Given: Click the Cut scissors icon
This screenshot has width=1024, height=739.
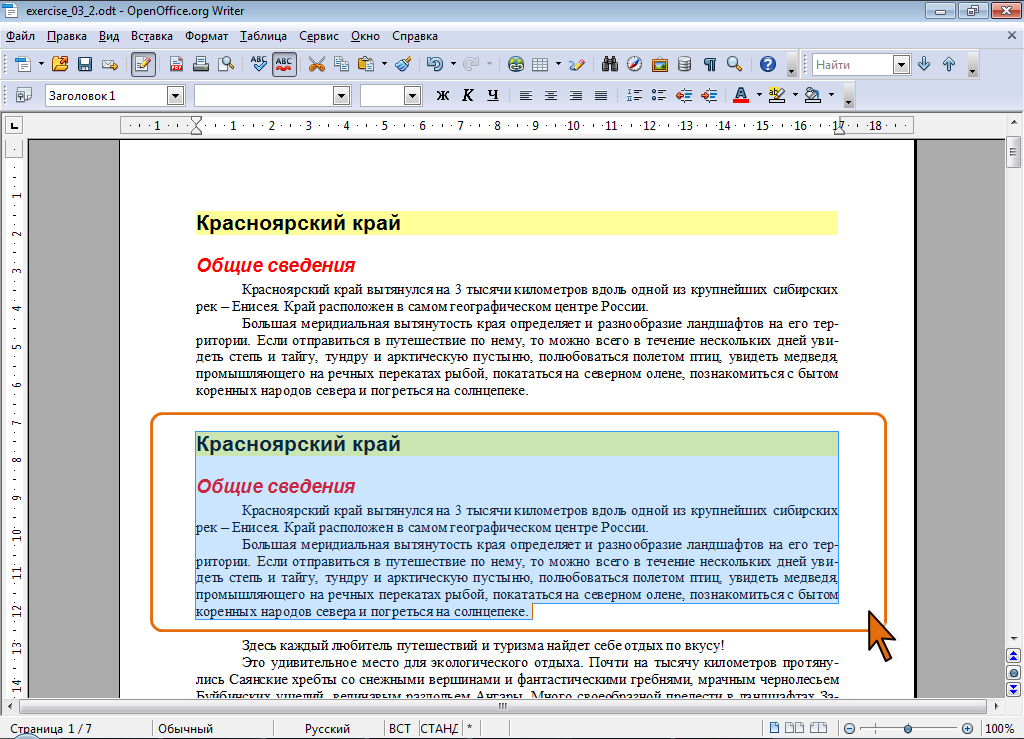Looking at the screenshot, I should tap(317, 64).
